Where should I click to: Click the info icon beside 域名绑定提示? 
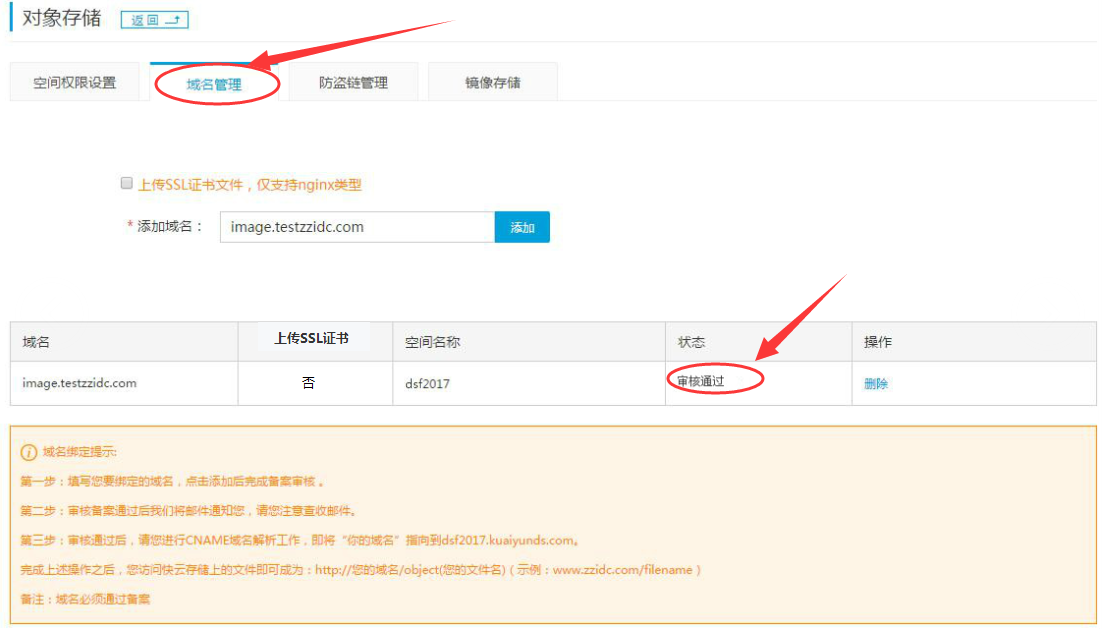(x=29, y=452)
